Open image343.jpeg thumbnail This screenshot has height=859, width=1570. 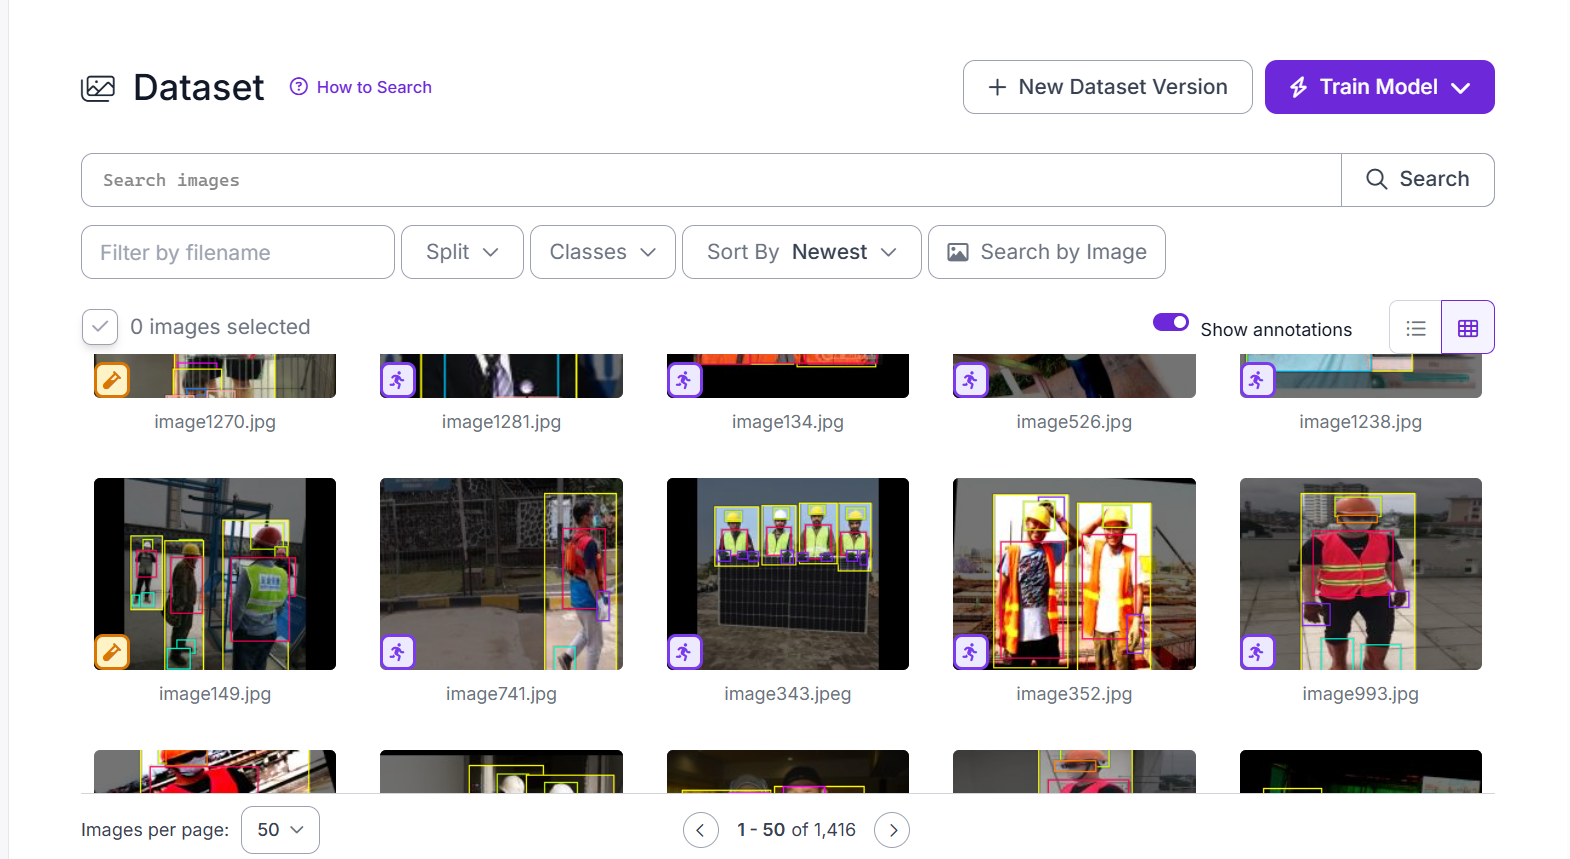[x=788, y=574]
